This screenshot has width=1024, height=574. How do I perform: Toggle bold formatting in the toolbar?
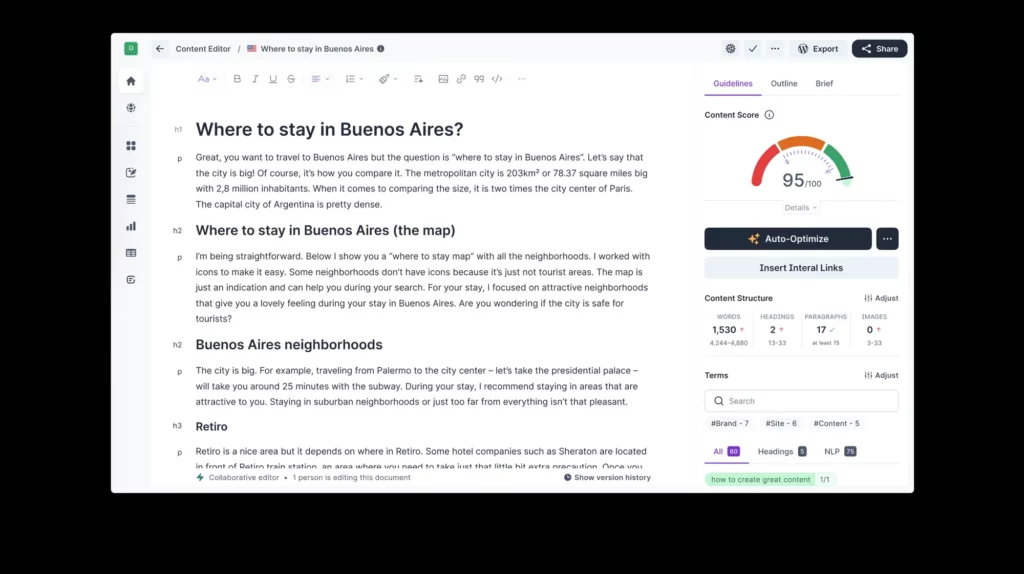[237, 79]
